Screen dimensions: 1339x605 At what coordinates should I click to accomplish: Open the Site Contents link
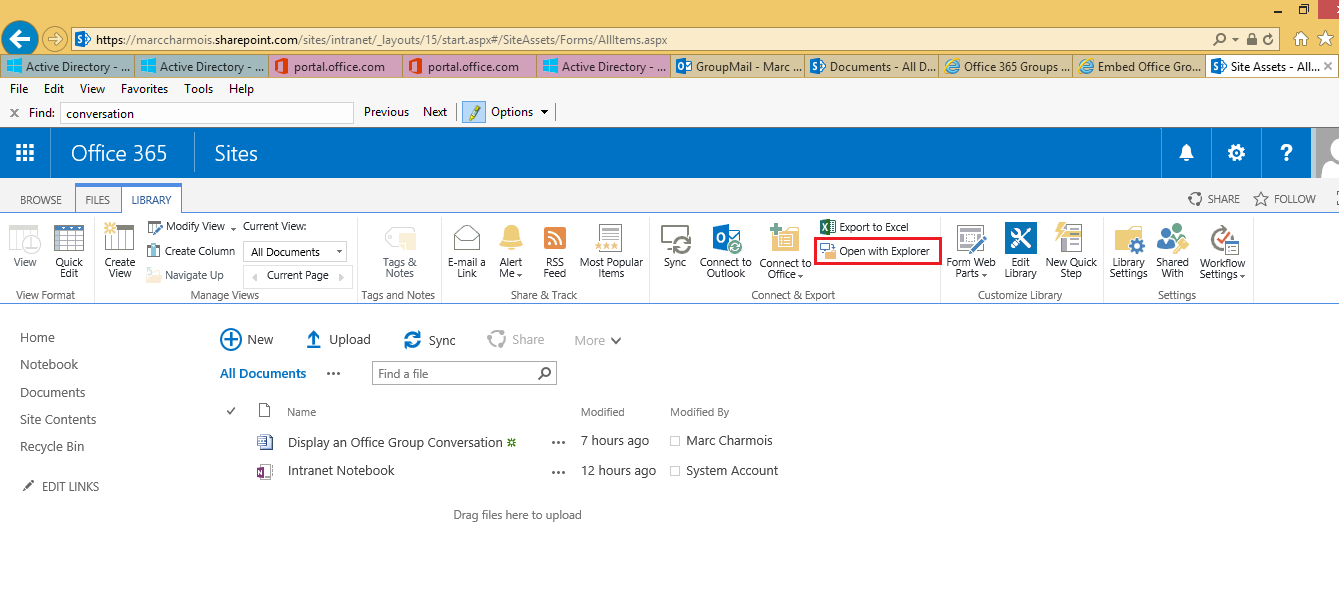(58, 419)
